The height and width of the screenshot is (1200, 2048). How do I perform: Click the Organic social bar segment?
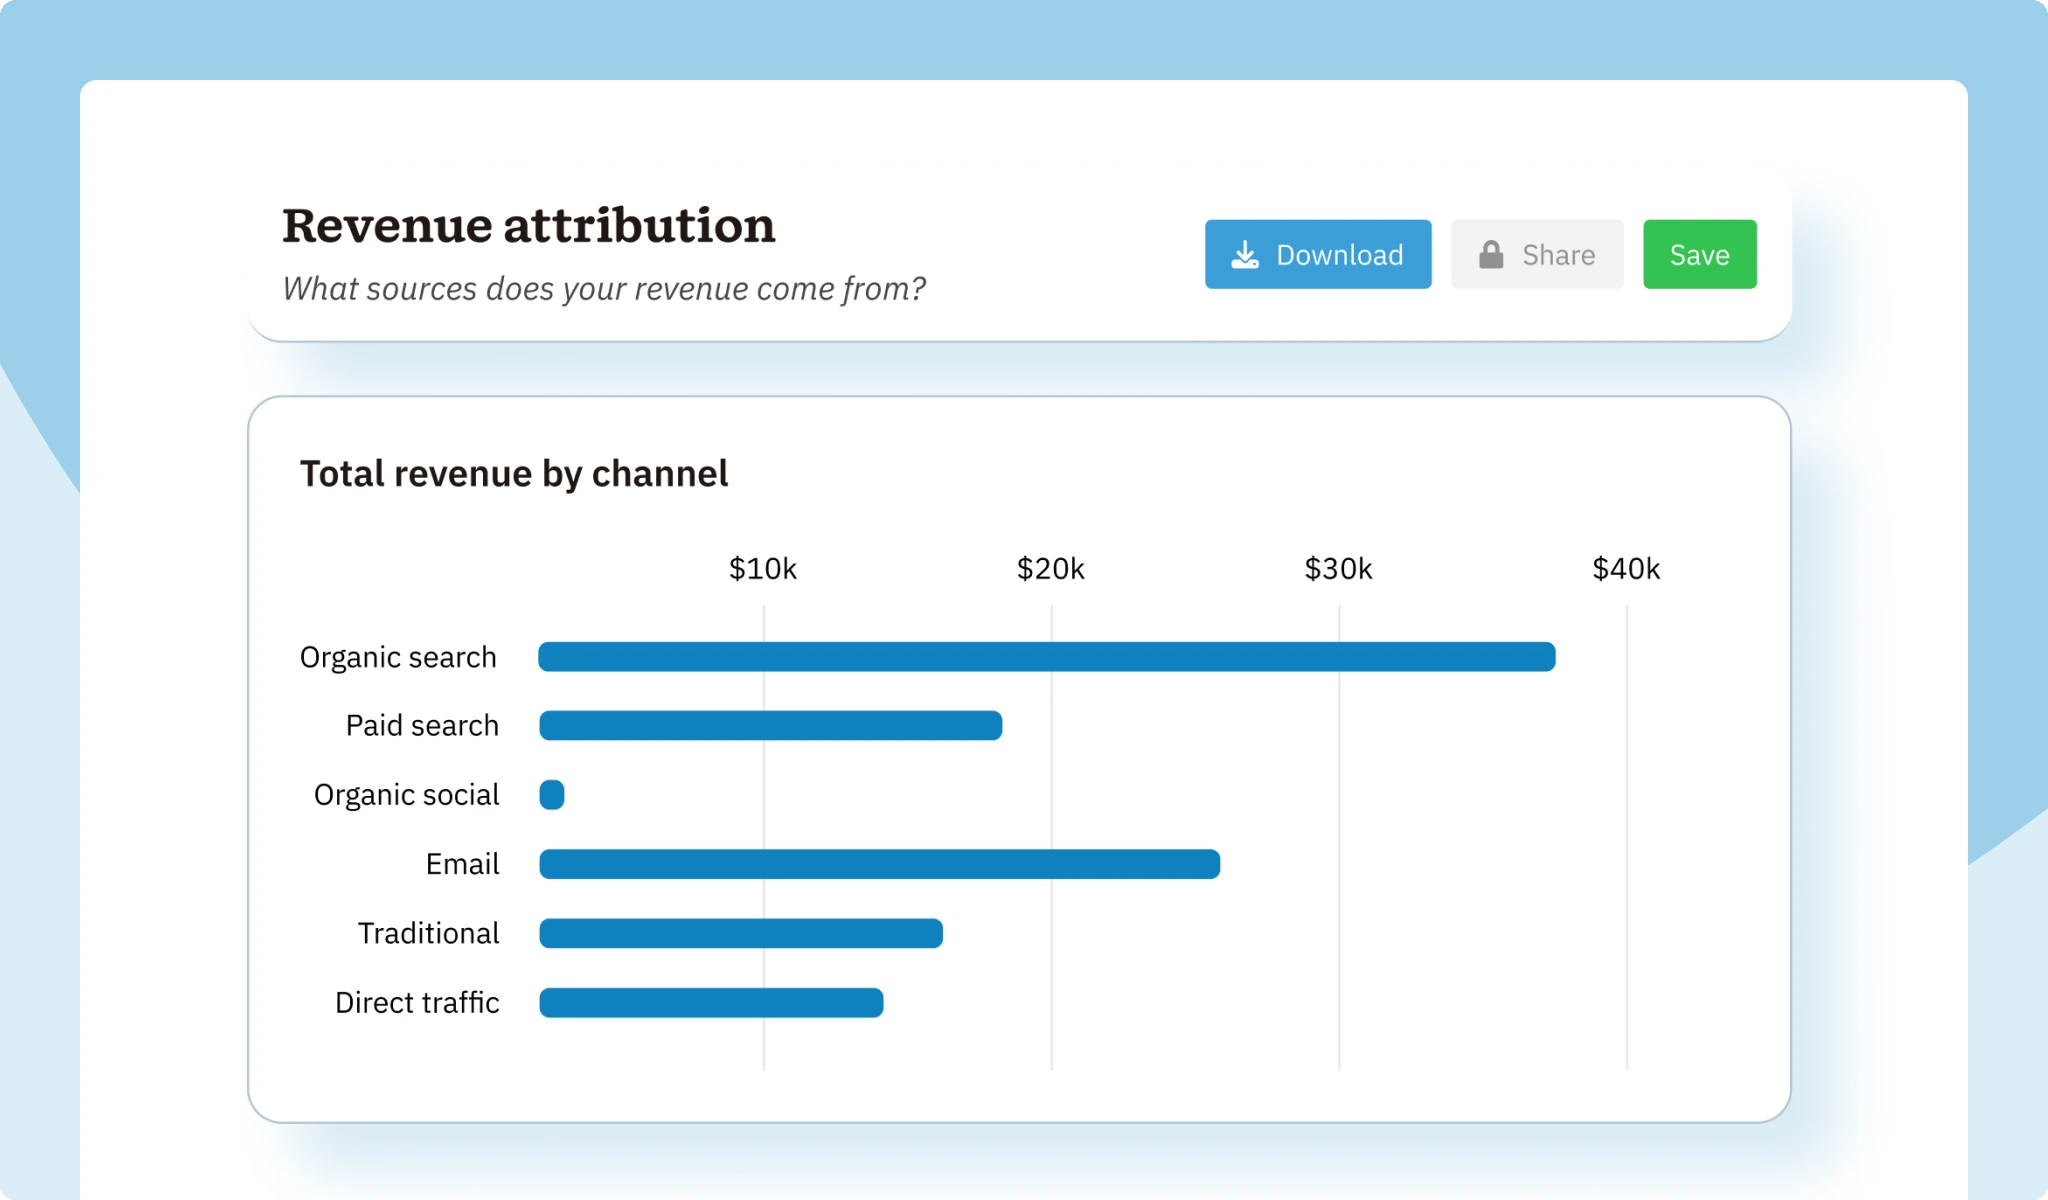[552, 794]
